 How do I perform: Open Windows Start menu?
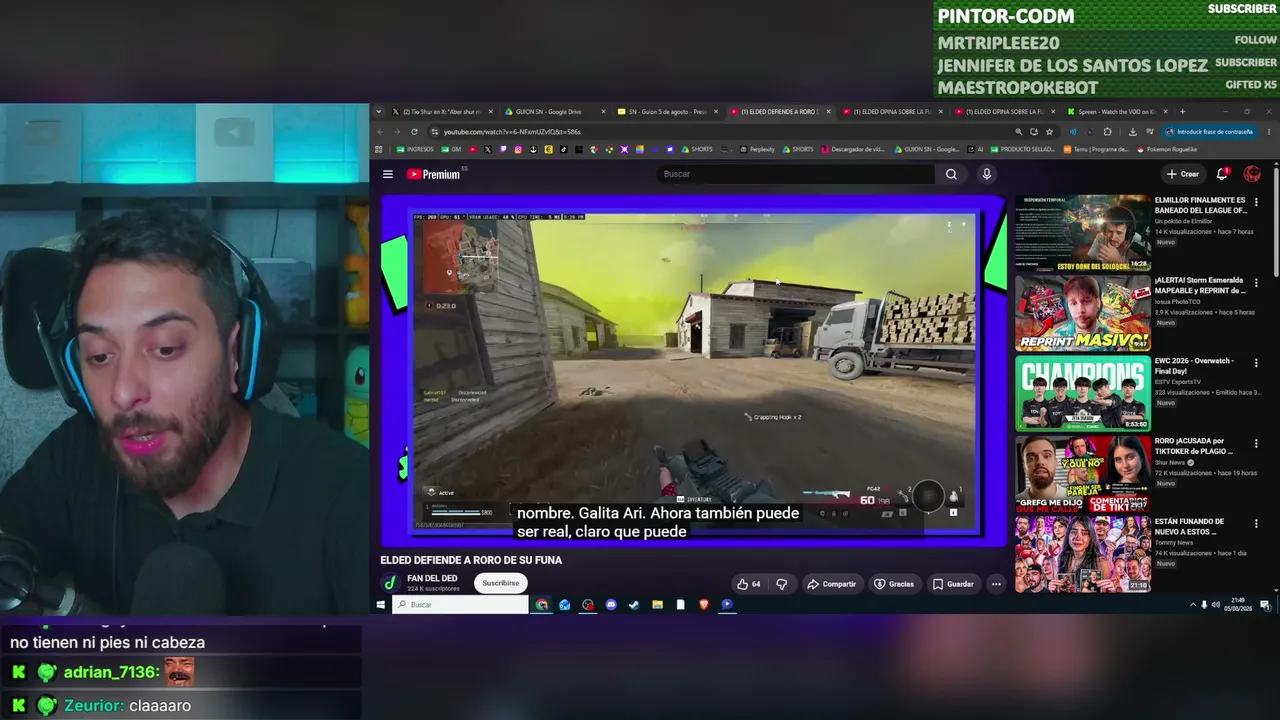click(380, 605)
